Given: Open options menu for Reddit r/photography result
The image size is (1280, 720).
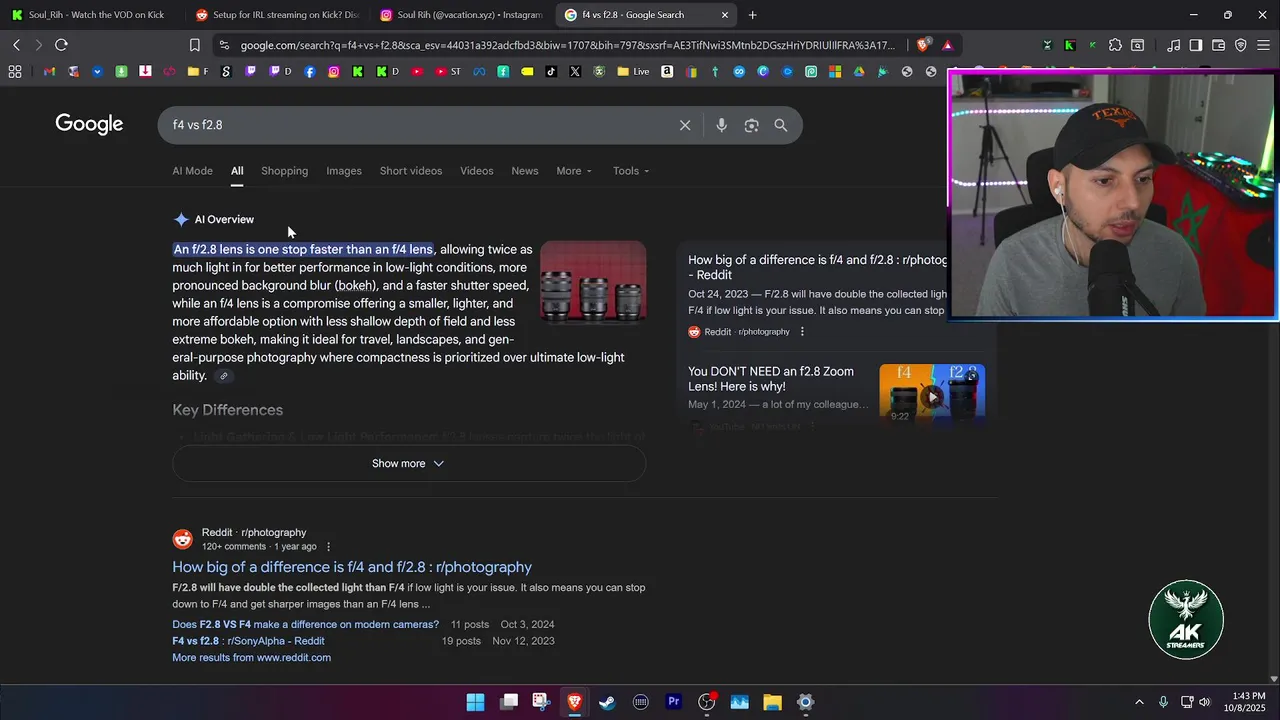Looking at the screenshot, I should 328,547.
